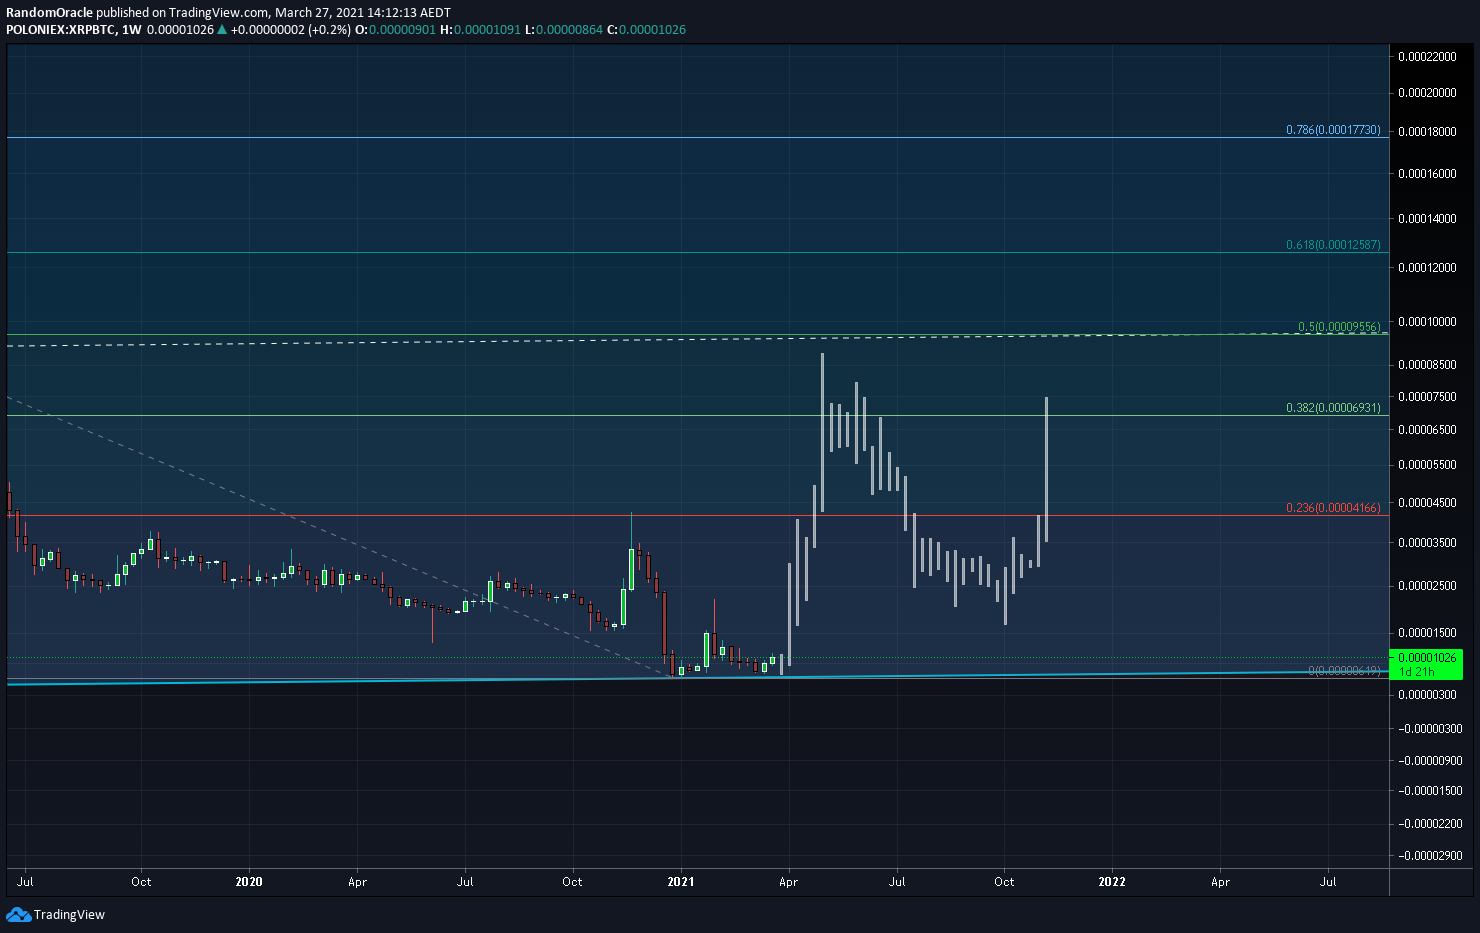Click the 2022 year label on time axis

(1112, 881)
